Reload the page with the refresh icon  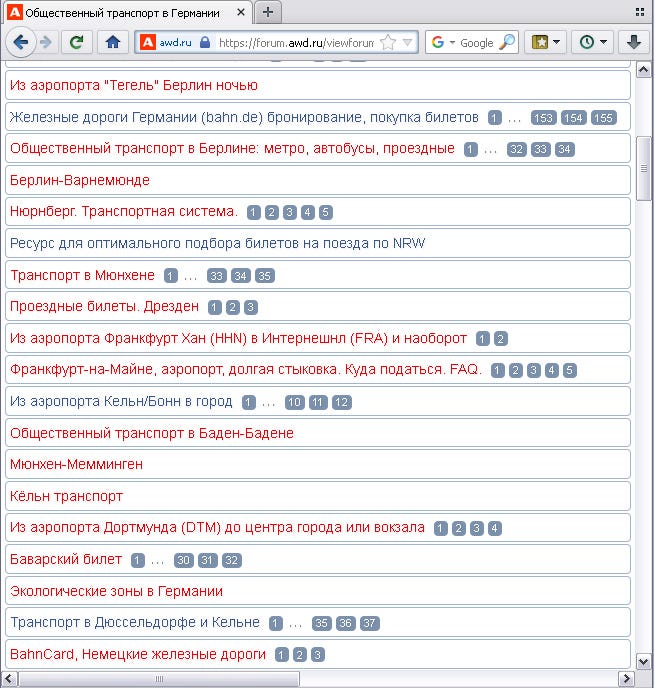point(77,42)
